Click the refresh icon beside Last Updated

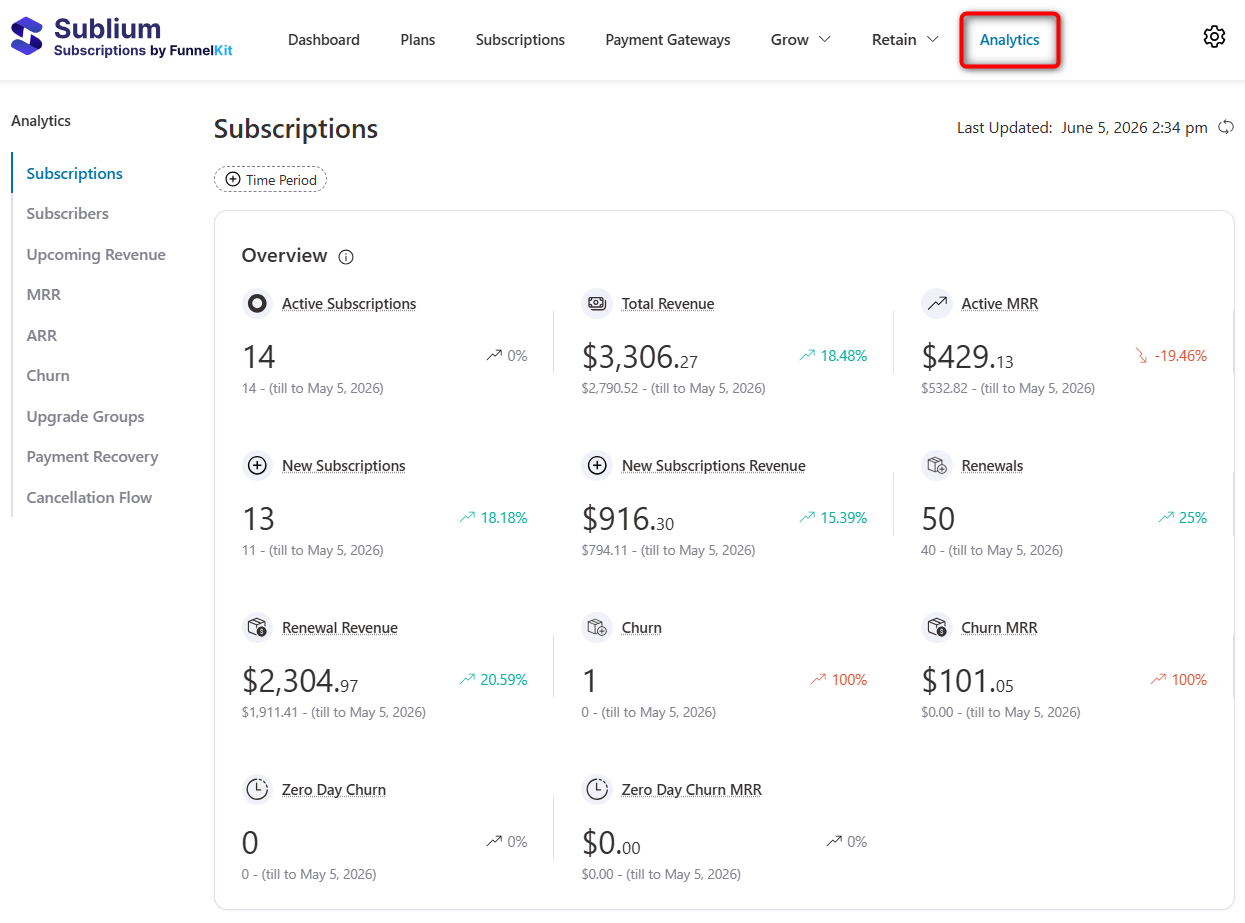point(1226,127)
